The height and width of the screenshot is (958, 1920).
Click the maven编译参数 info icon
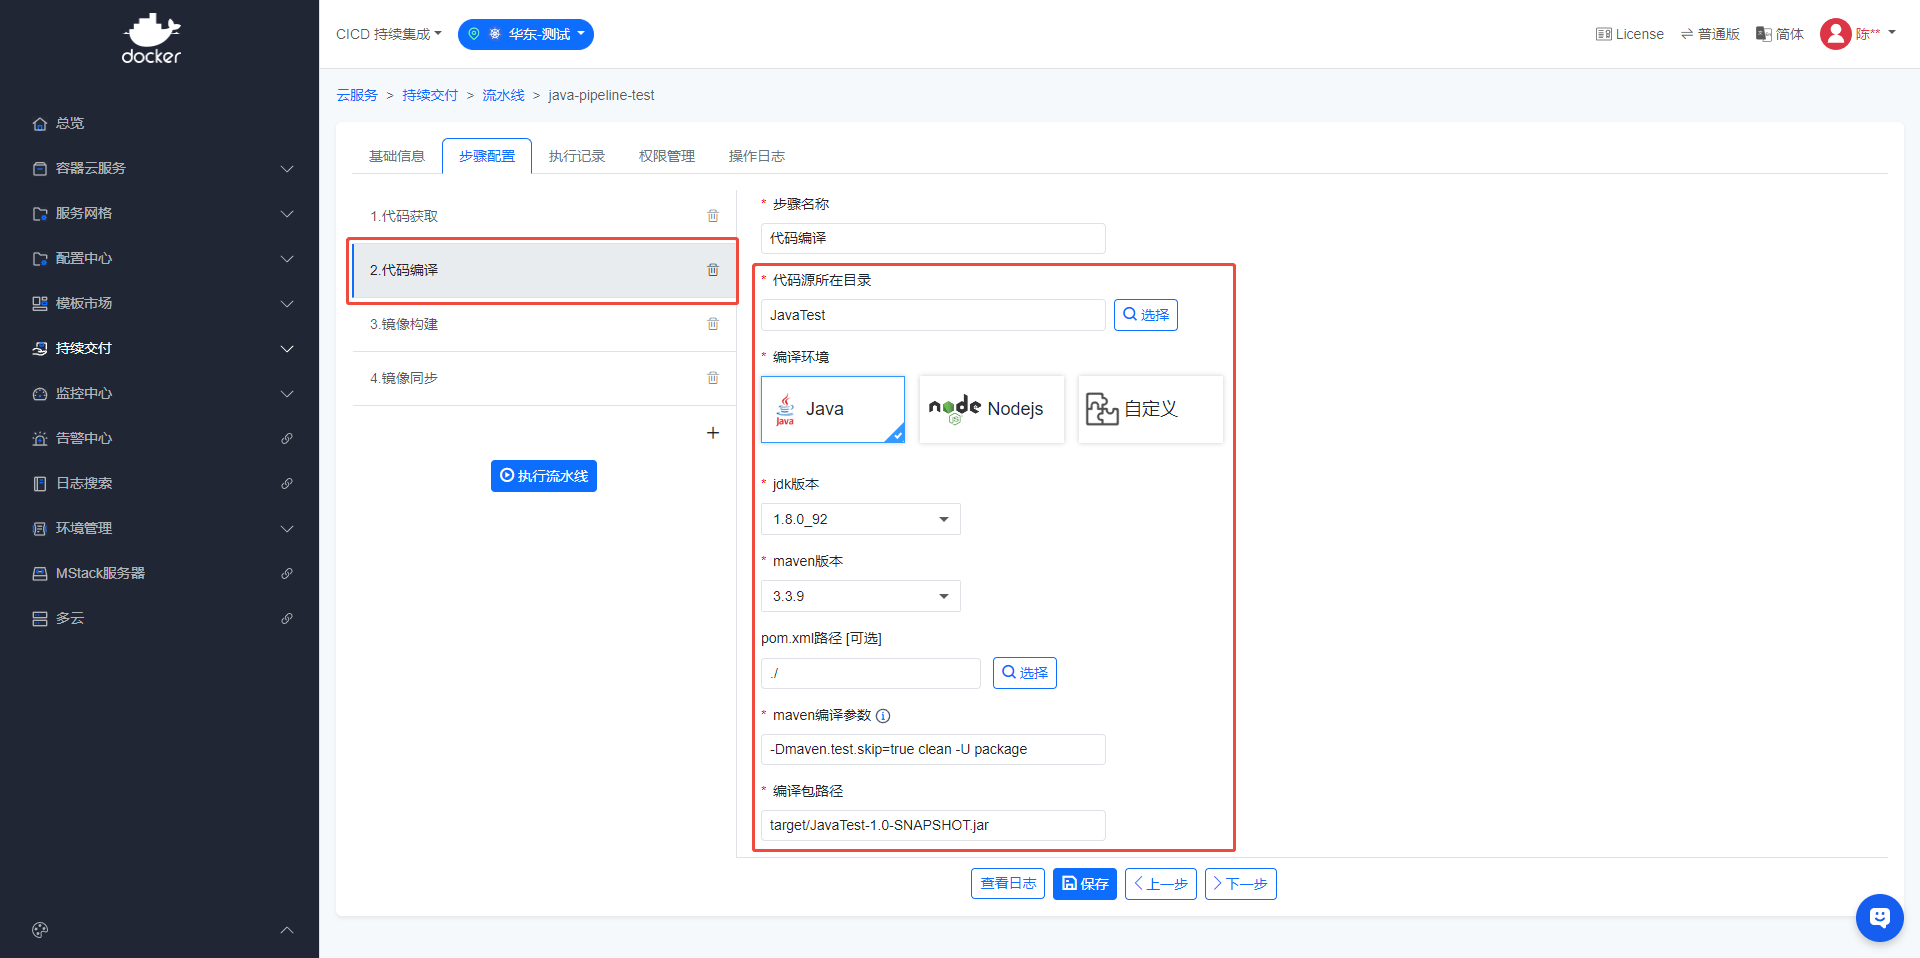pos(883,716)
